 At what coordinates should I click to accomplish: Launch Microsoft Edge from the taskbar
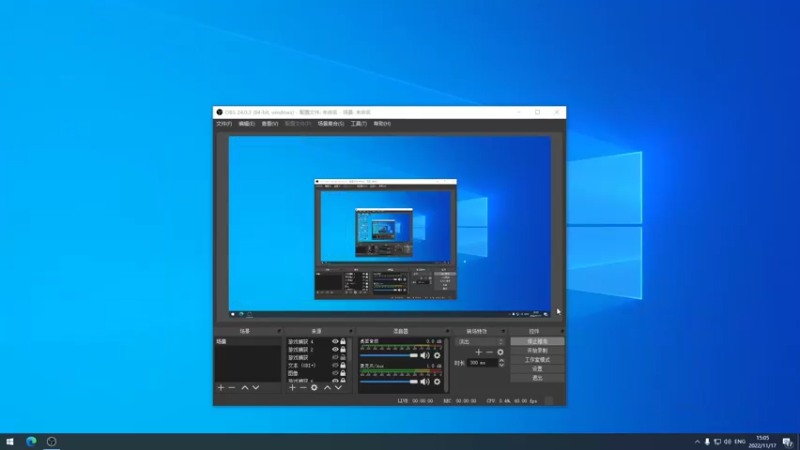(31, 441)
